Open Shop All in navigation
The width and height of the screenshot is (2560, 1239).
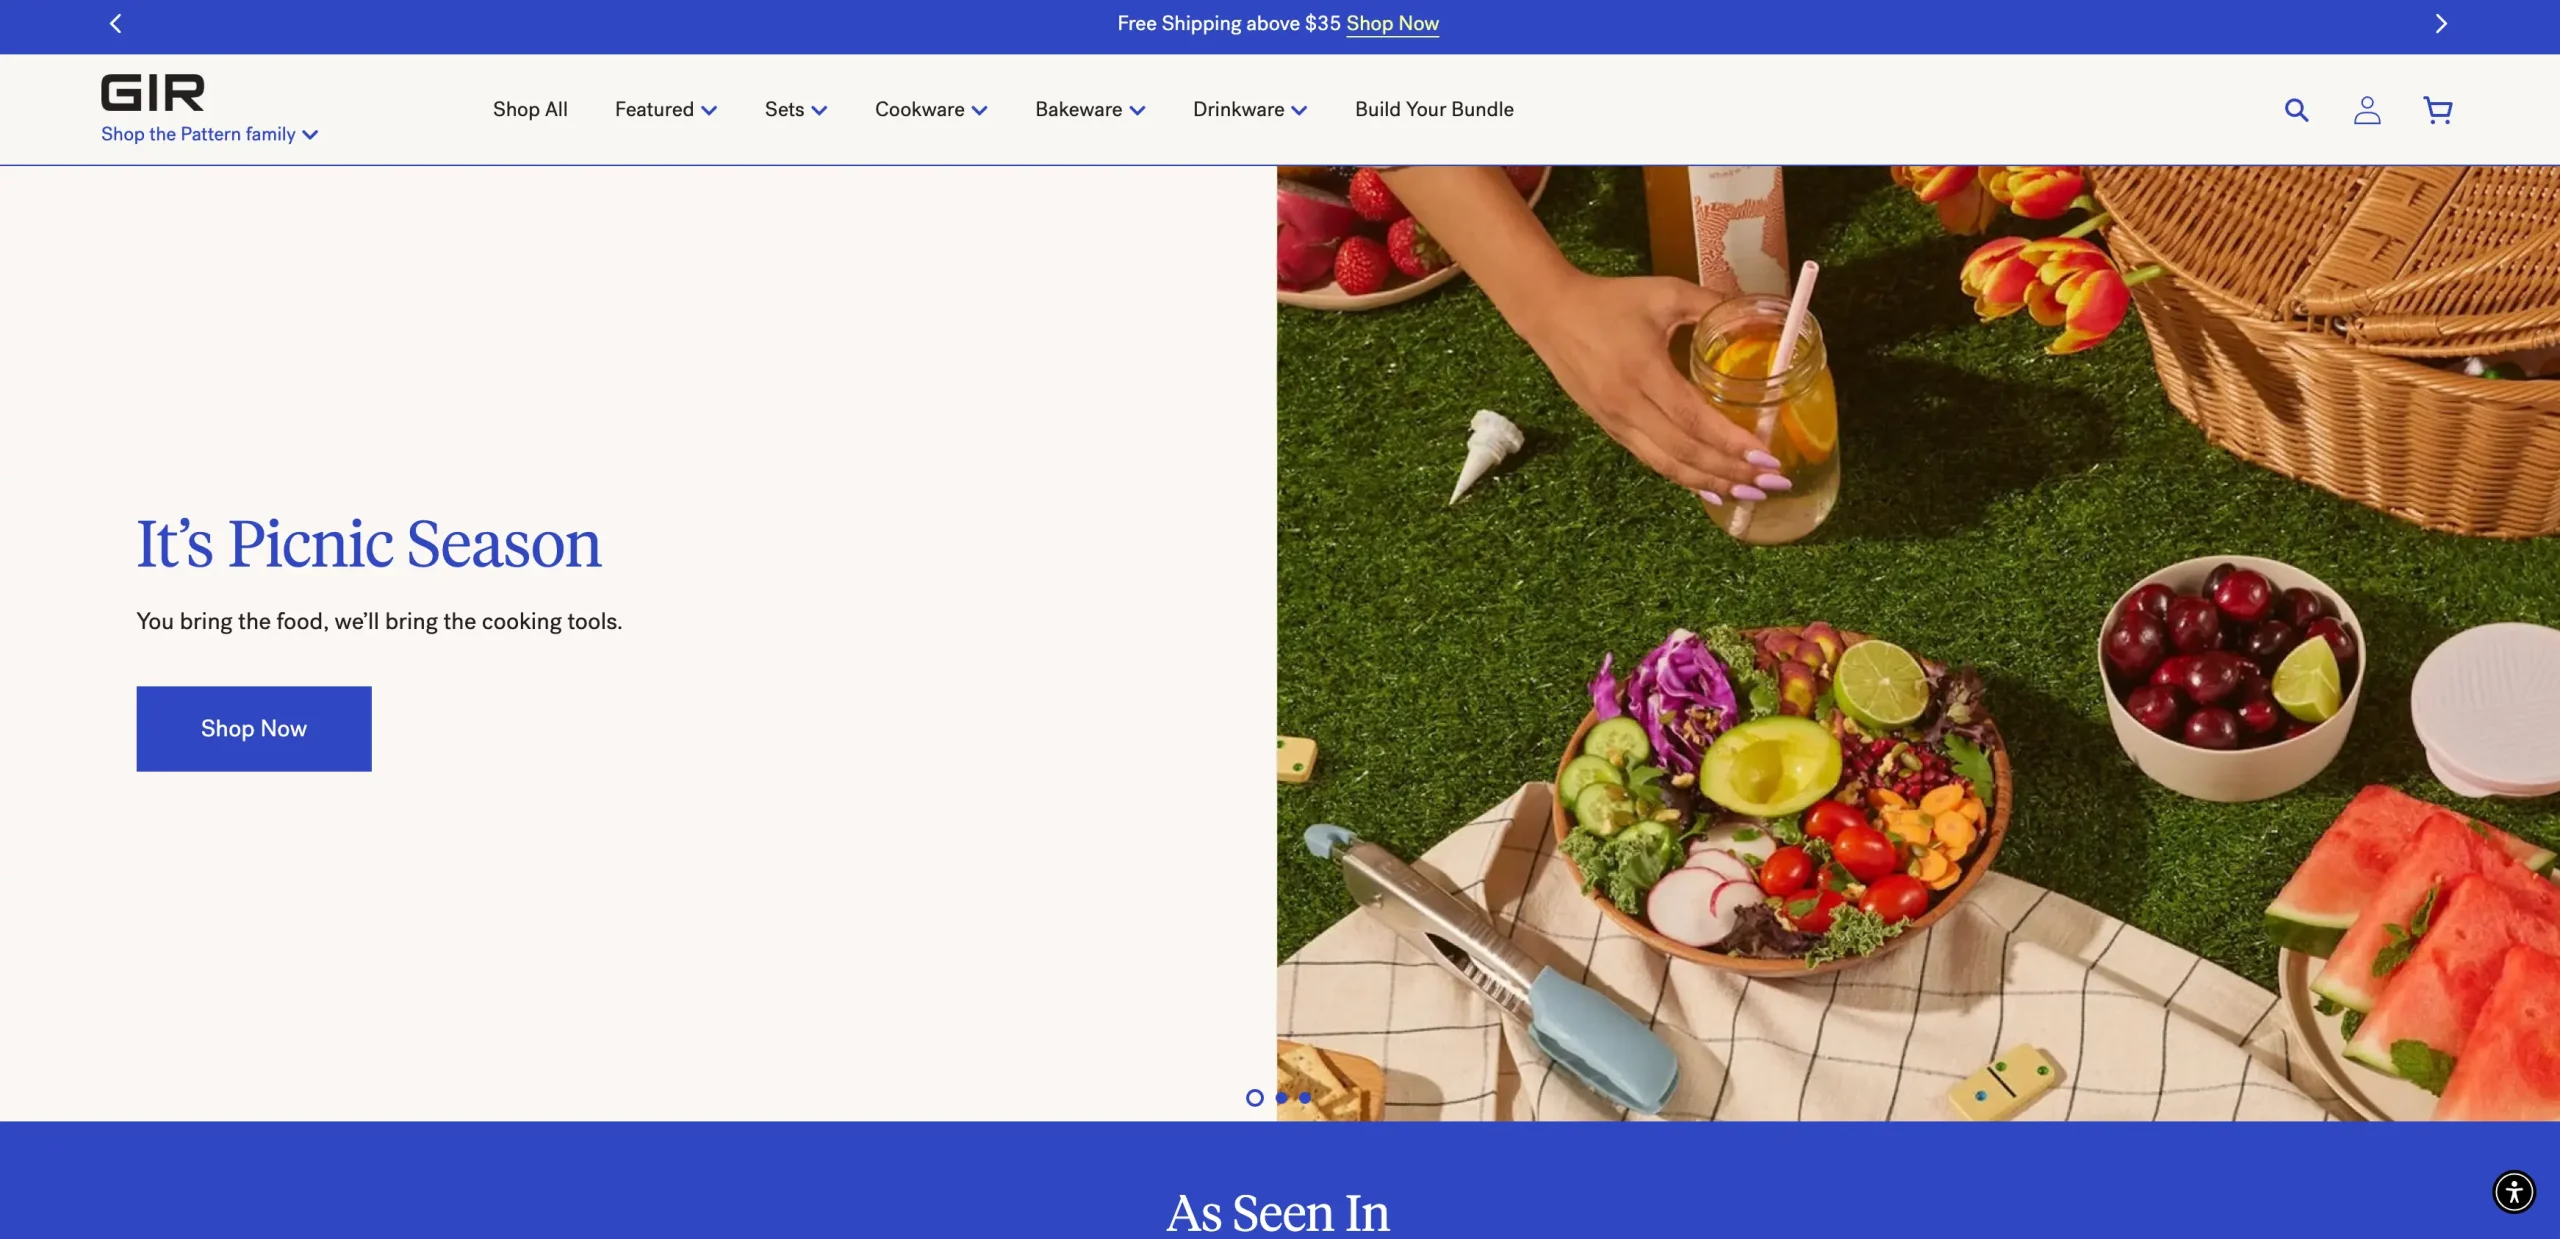click(x=530, y=109)
